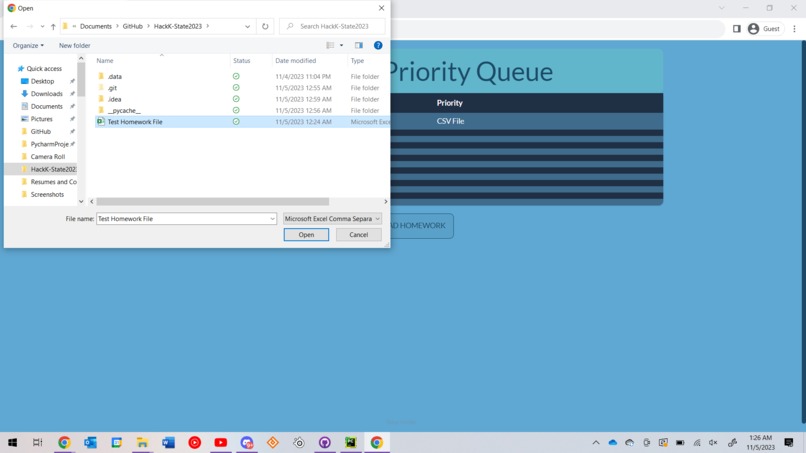806x453 pixels.
Task: Expand the Organize dropdown
Action: coord(28,45)
